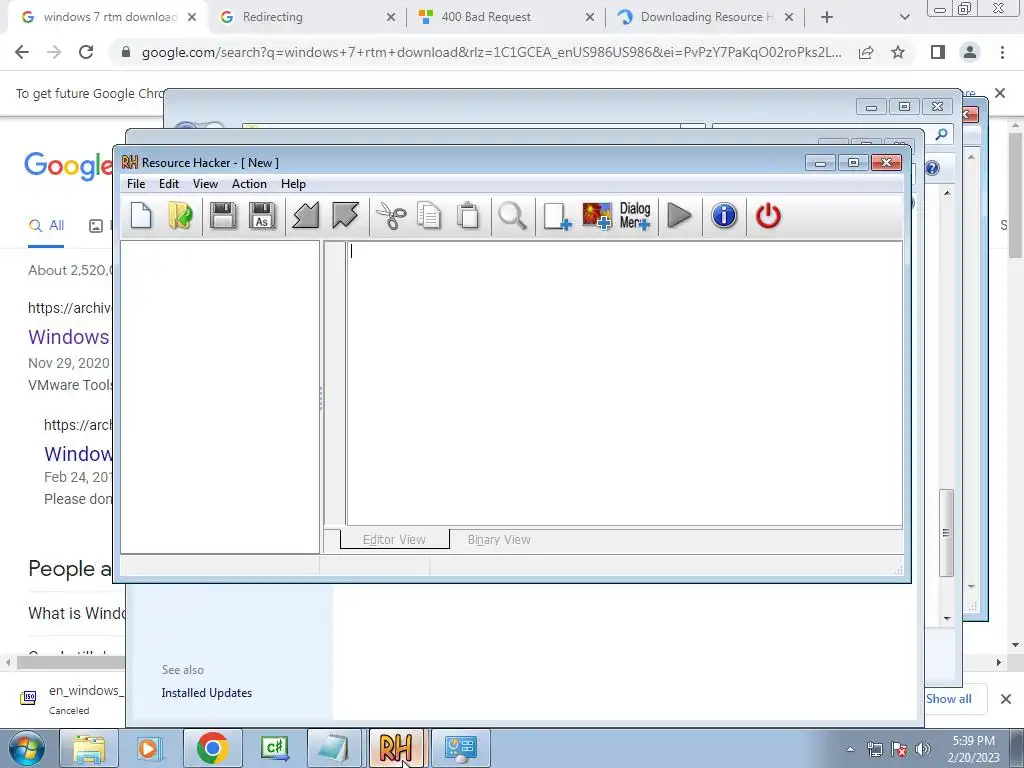The image size is (1024, 768).
Task: Click the taskbar clock showing 5:39 PM
Action: 974,749
